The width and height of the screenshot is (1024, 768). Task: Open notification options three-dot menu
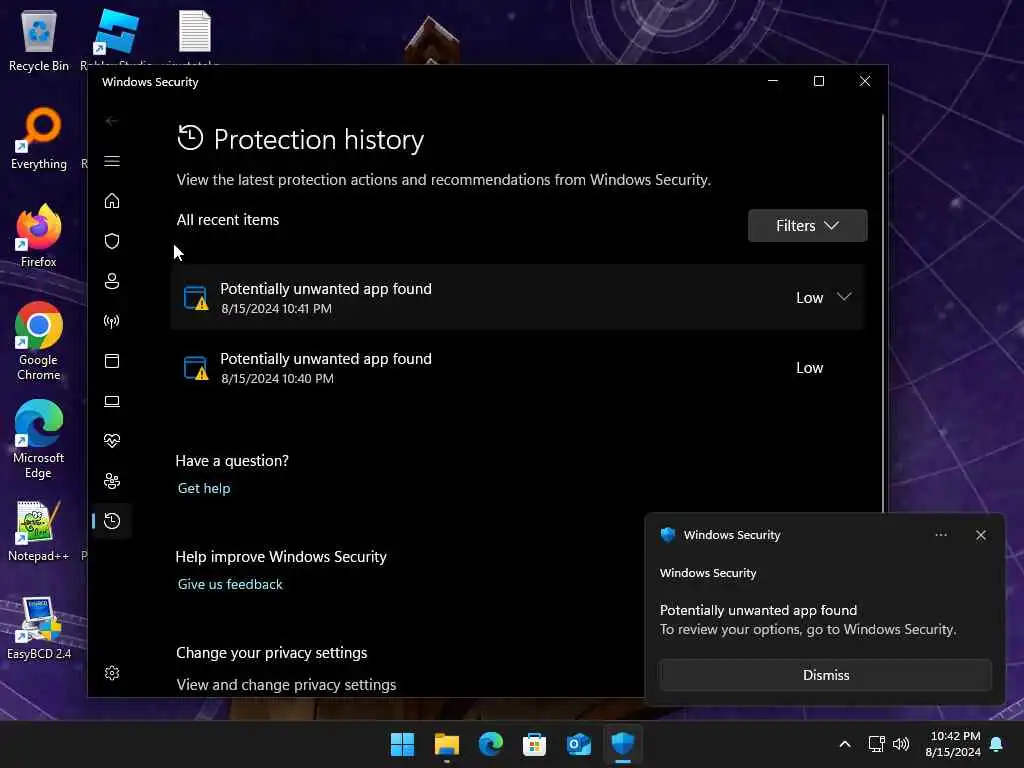[x=940, y=535]
